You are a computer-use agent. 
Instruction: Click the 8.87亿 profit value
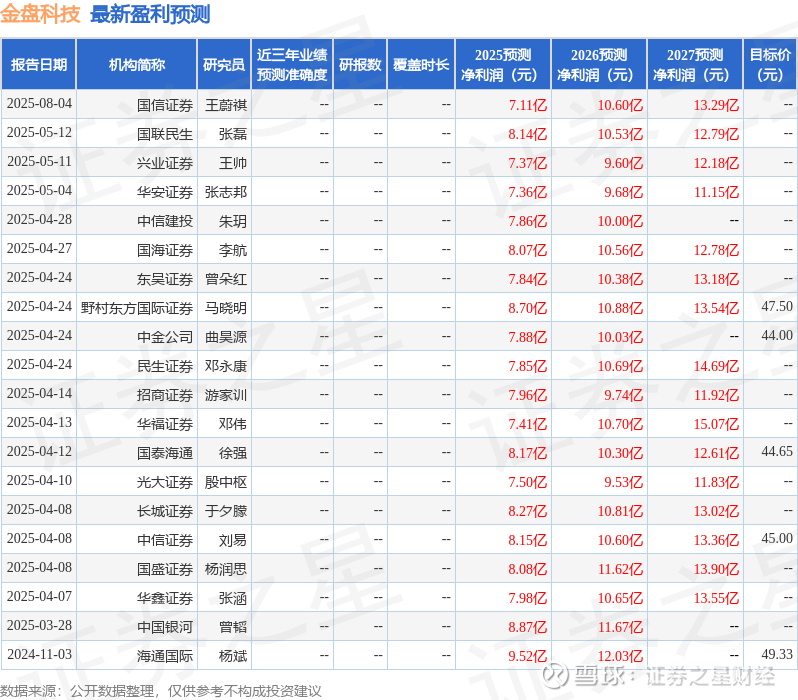point(528,628)
